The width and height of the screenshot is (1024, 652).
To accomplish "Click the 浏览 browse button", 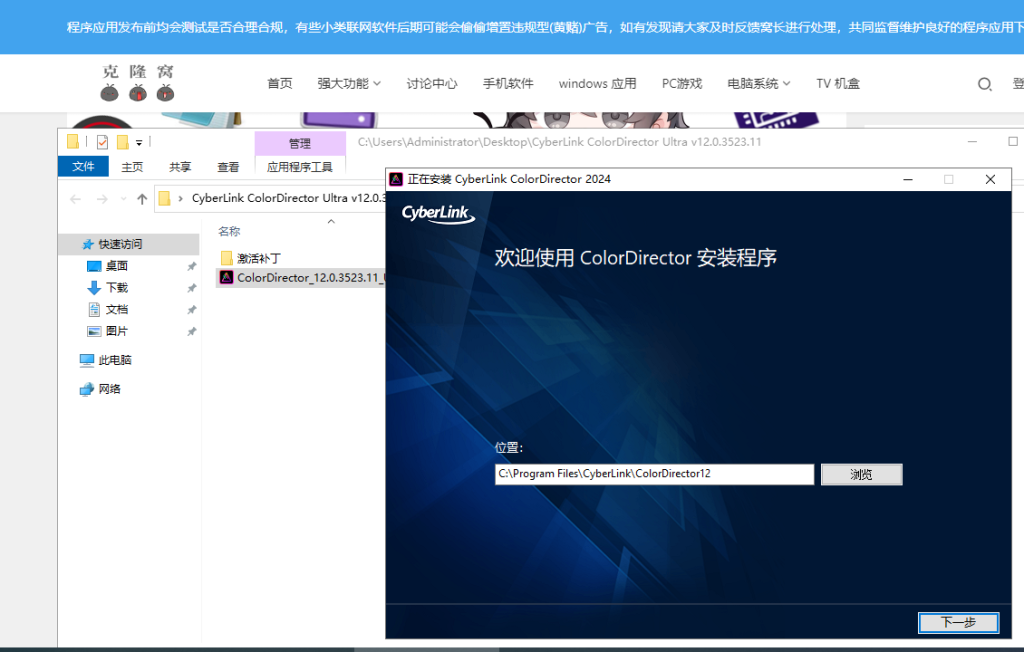I will pyautogui.click(x=861, y=474).
